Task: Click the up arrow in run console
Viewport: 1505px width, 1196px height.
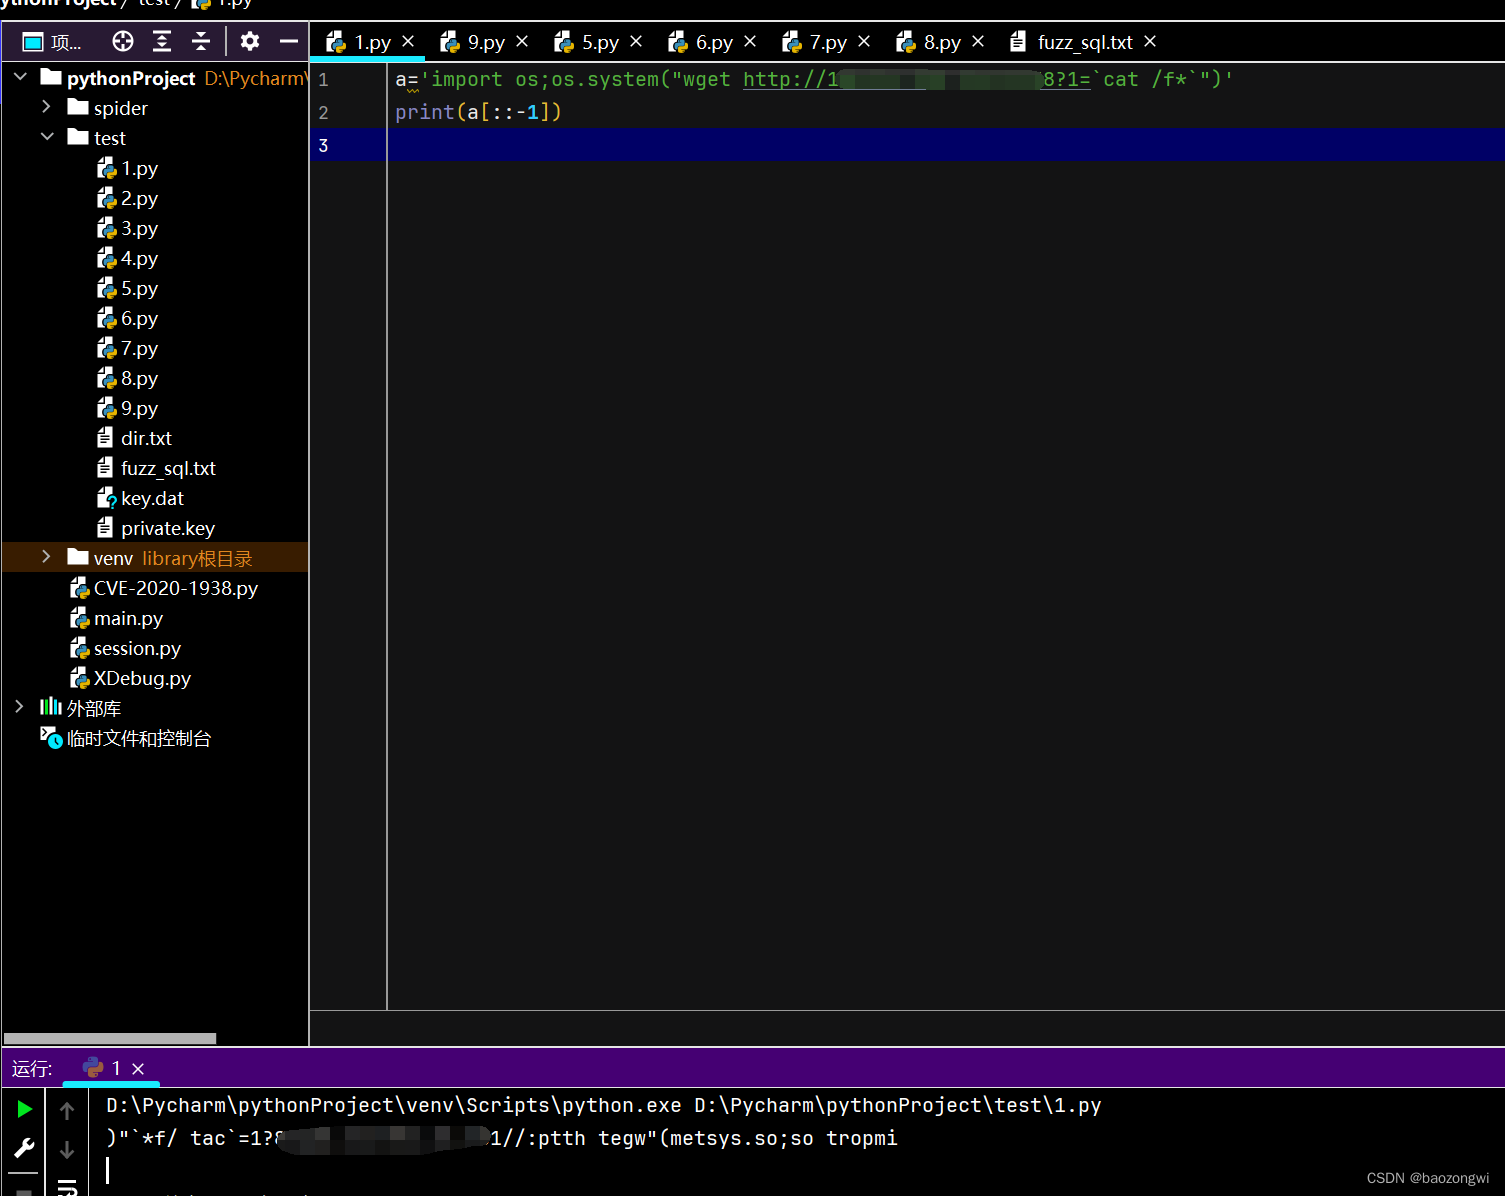Action: click(67, 1110)
